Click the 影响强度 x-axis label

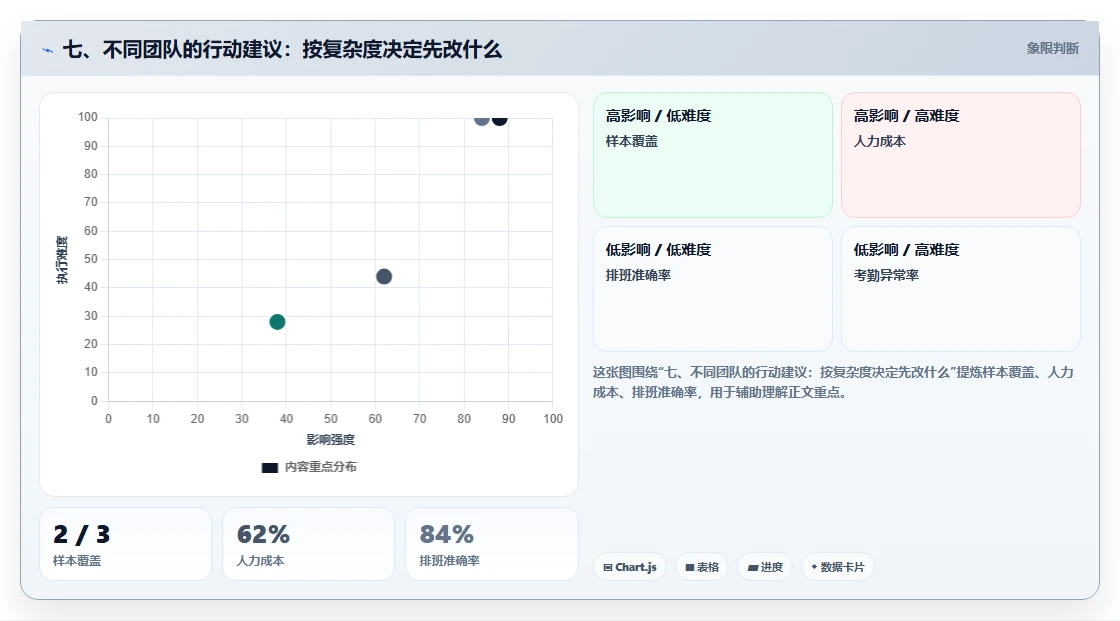point(331,439)
